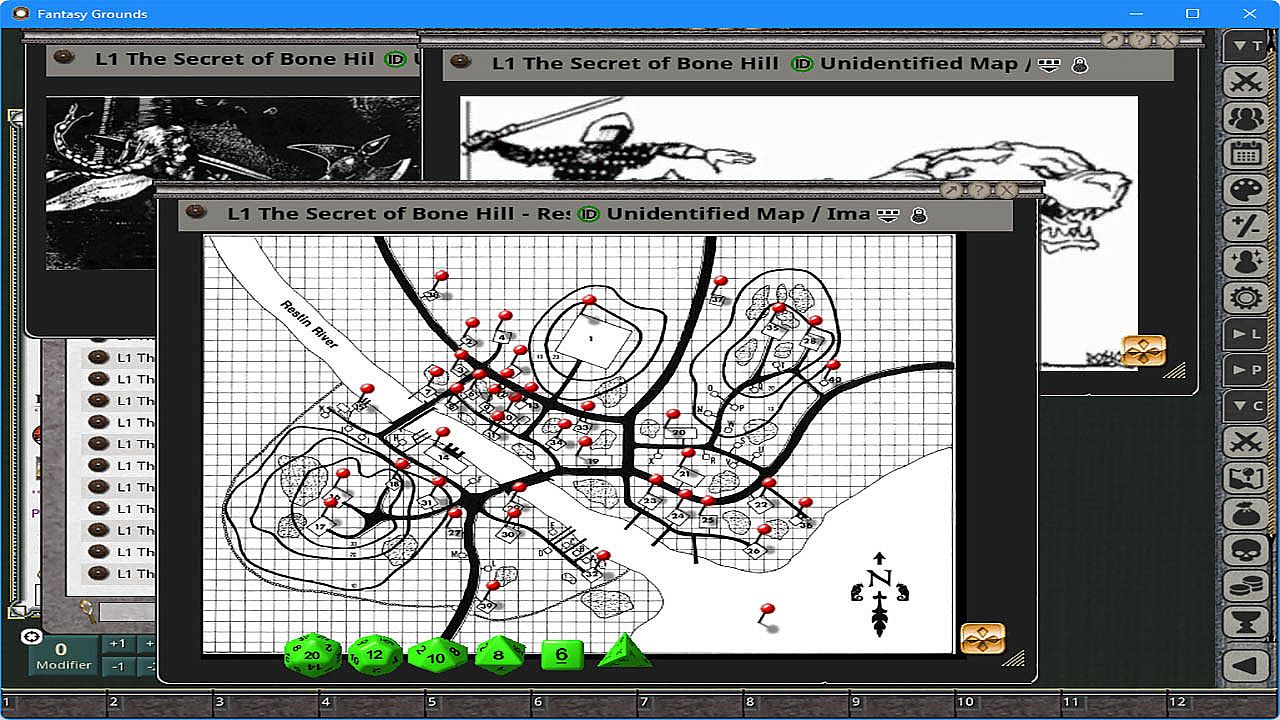Open the crossed-swords button below the C header
Screen dimensions: 1280x720
click(1246, 441)
